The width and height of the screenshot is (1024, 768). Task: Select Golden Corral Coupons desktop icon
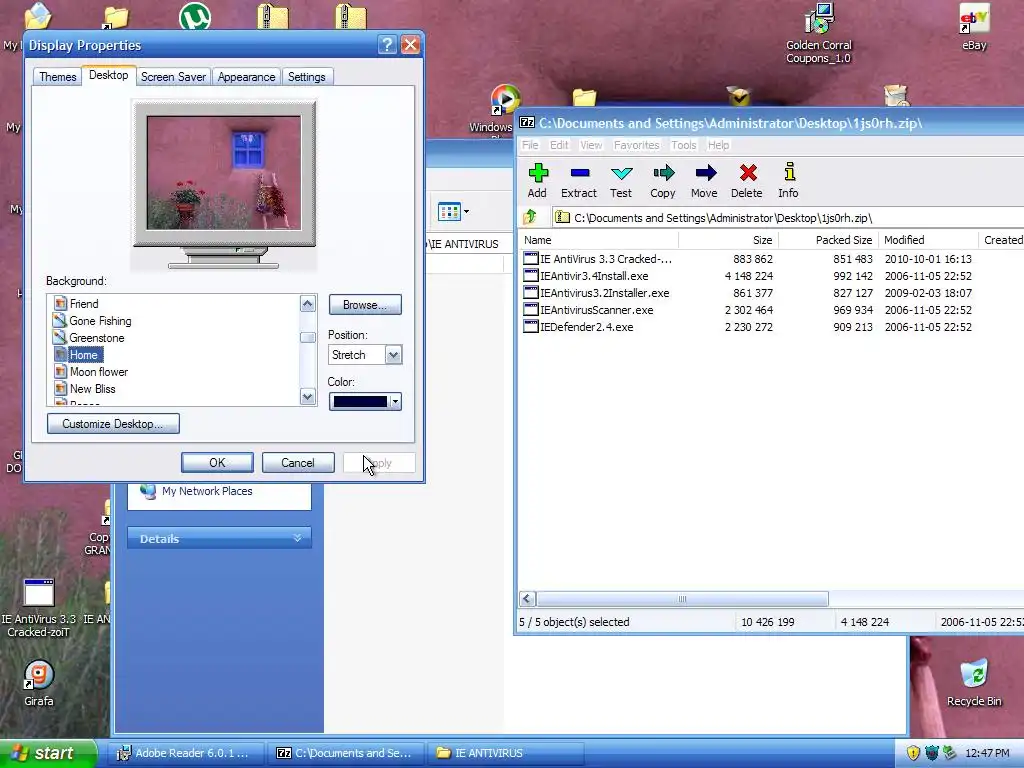pos(818,34)
